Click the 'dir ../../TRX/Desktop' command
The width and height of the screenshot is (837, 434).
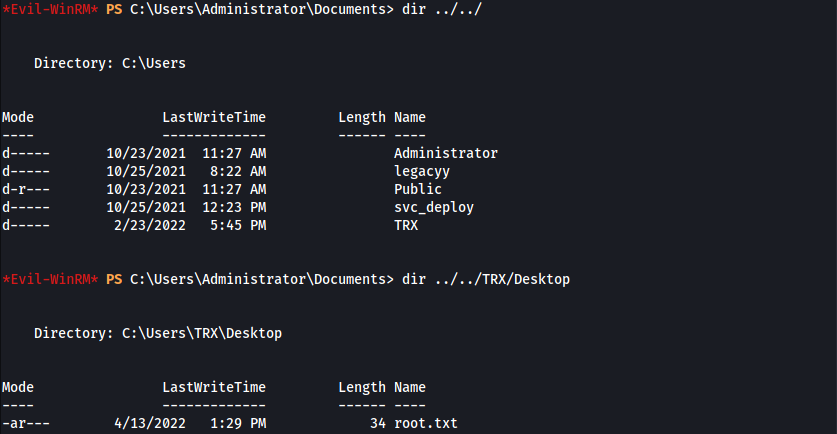(x=486, y=279)
